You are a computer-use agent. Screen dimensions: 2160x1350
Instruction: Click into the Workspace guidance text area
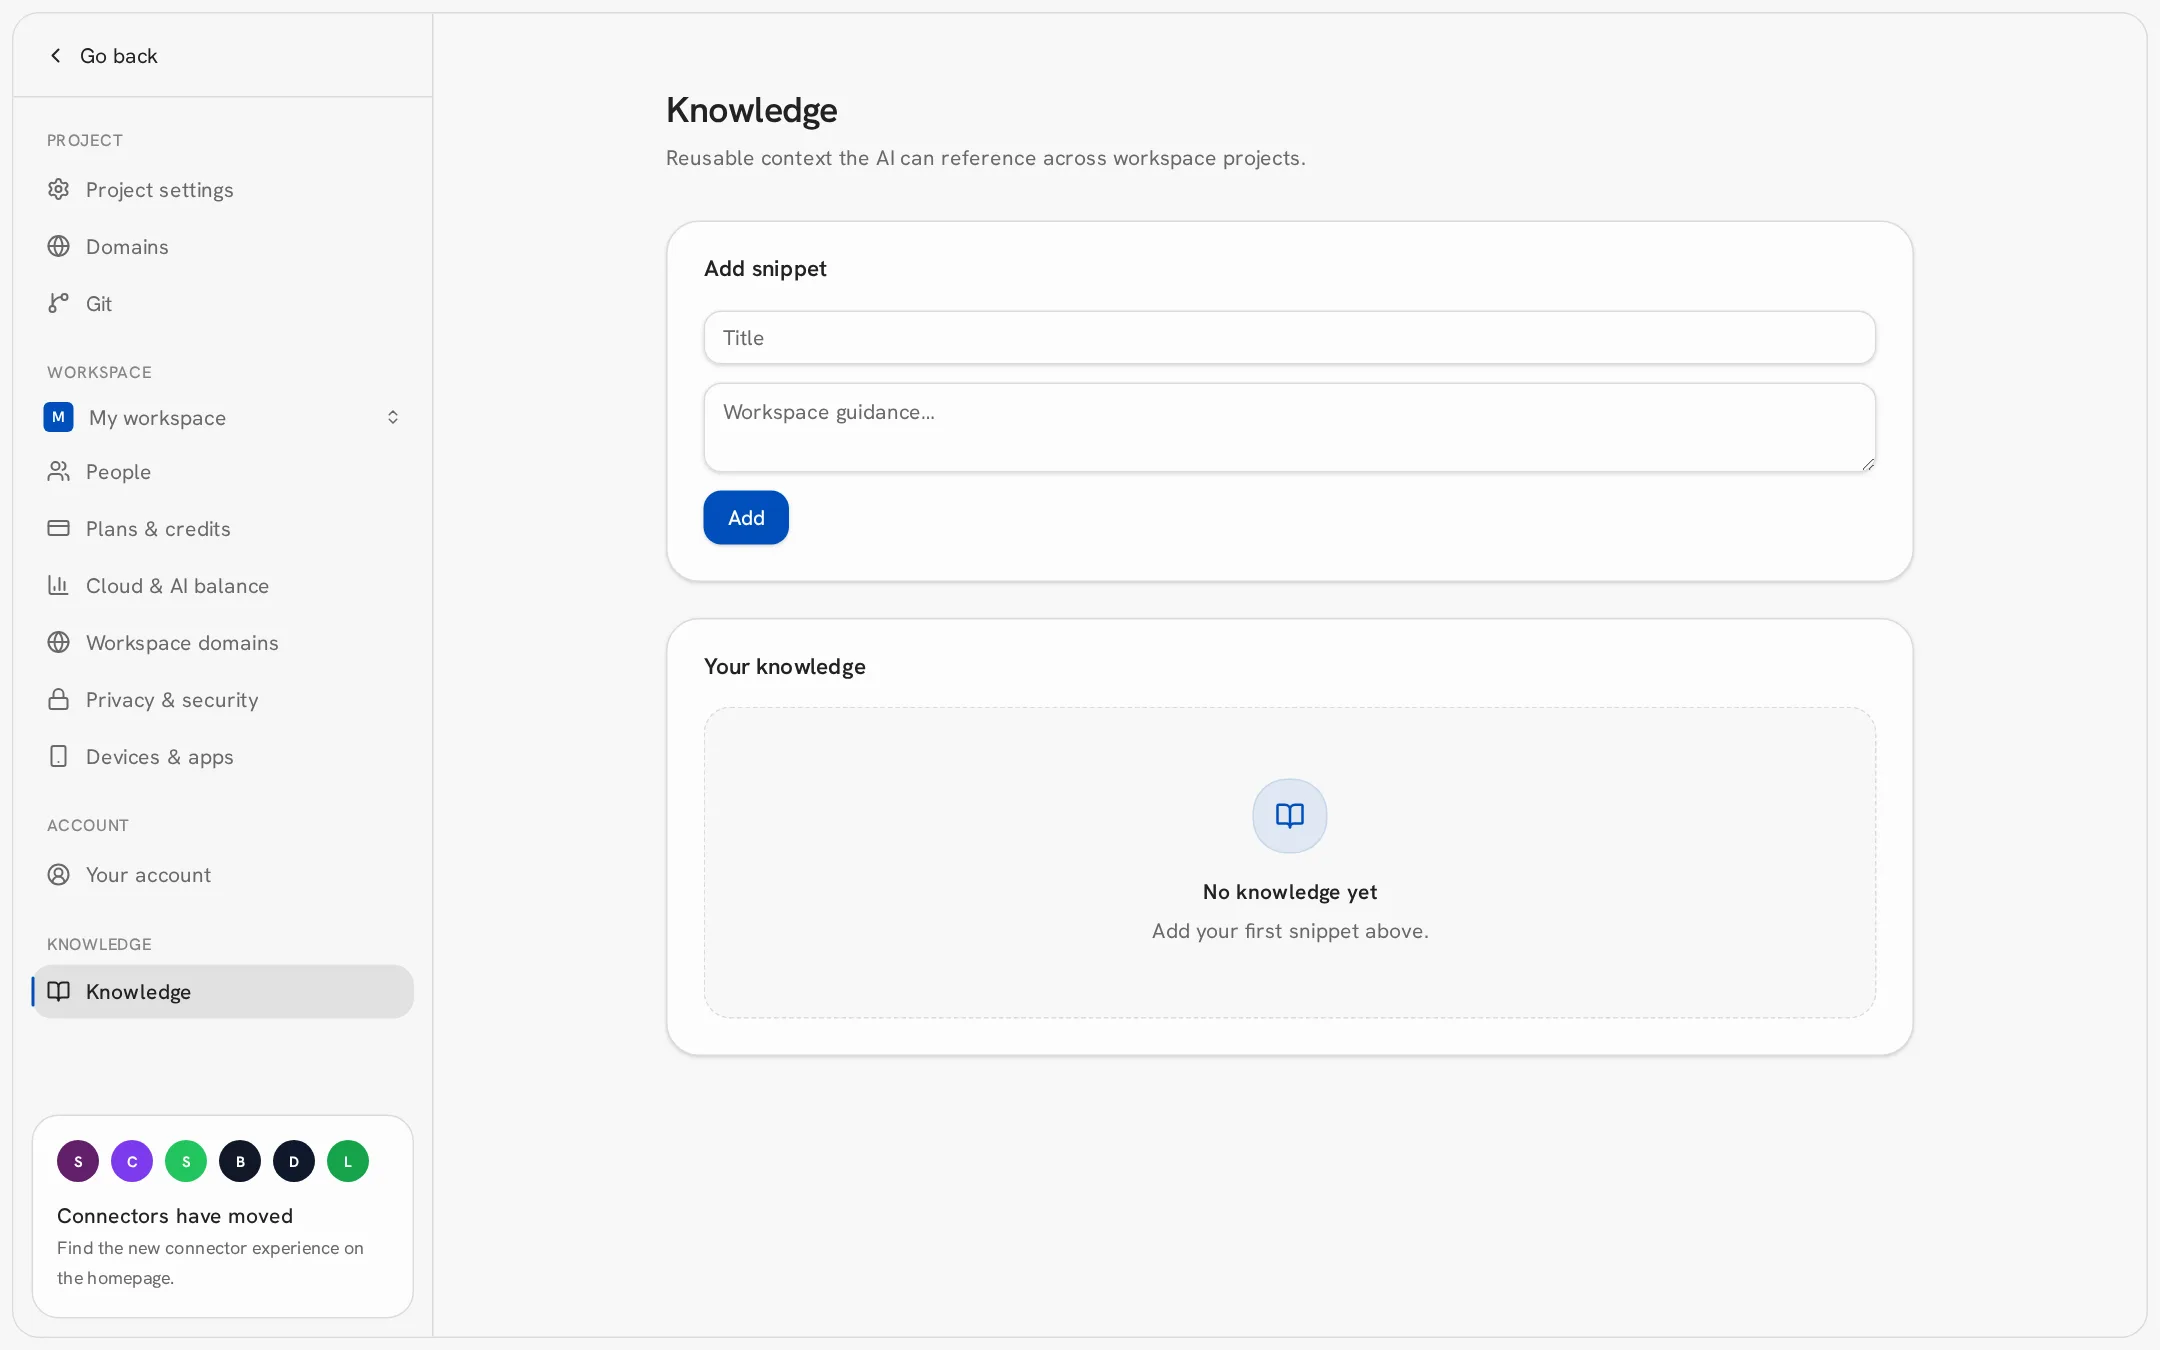click(x=1289, y=427)
